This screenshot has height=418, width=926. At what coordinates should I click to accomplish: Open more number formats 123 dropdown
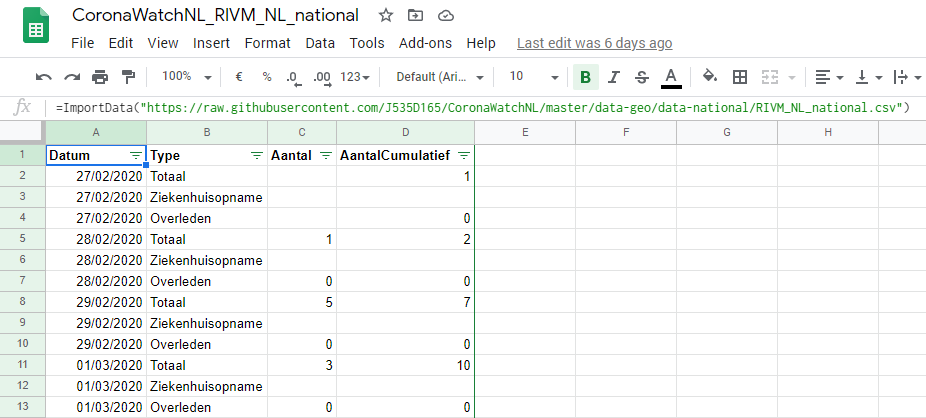tap(355, 77)
